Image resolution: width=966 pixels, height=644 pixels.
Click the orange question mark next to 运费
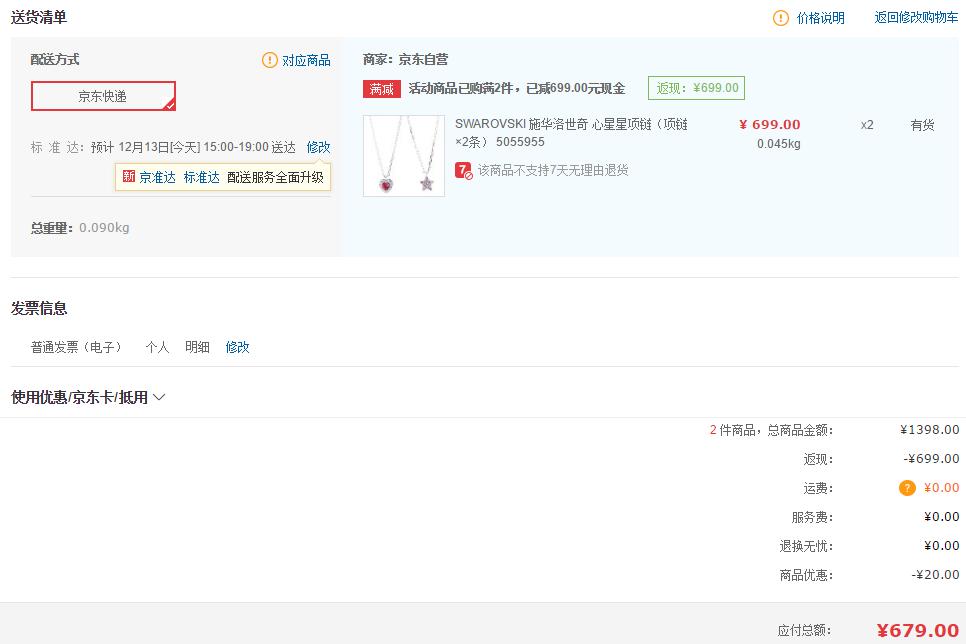click(907, 488)
